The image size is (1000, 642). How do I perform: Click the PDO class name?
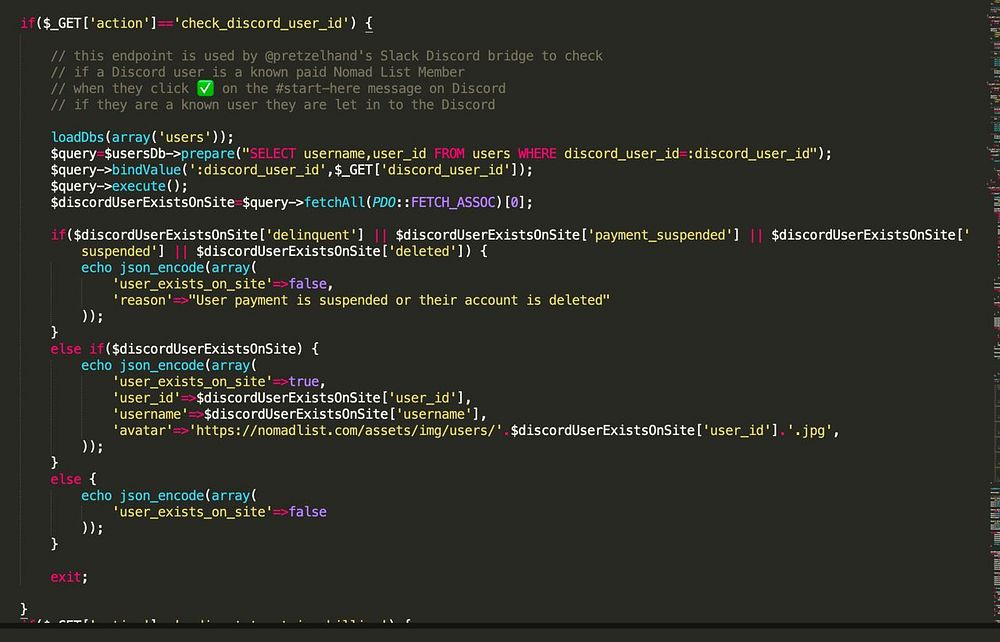tap(384, 203)
